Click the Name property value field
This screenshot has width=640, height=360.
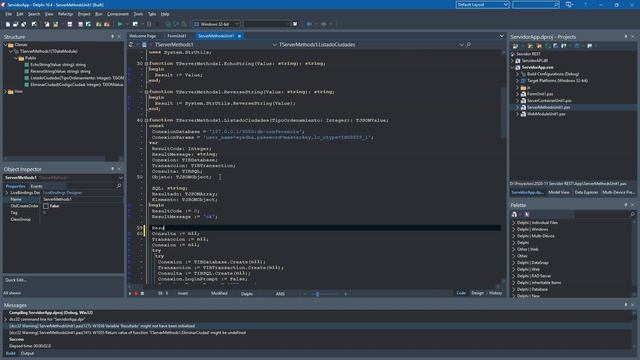[x=82, y=199]
